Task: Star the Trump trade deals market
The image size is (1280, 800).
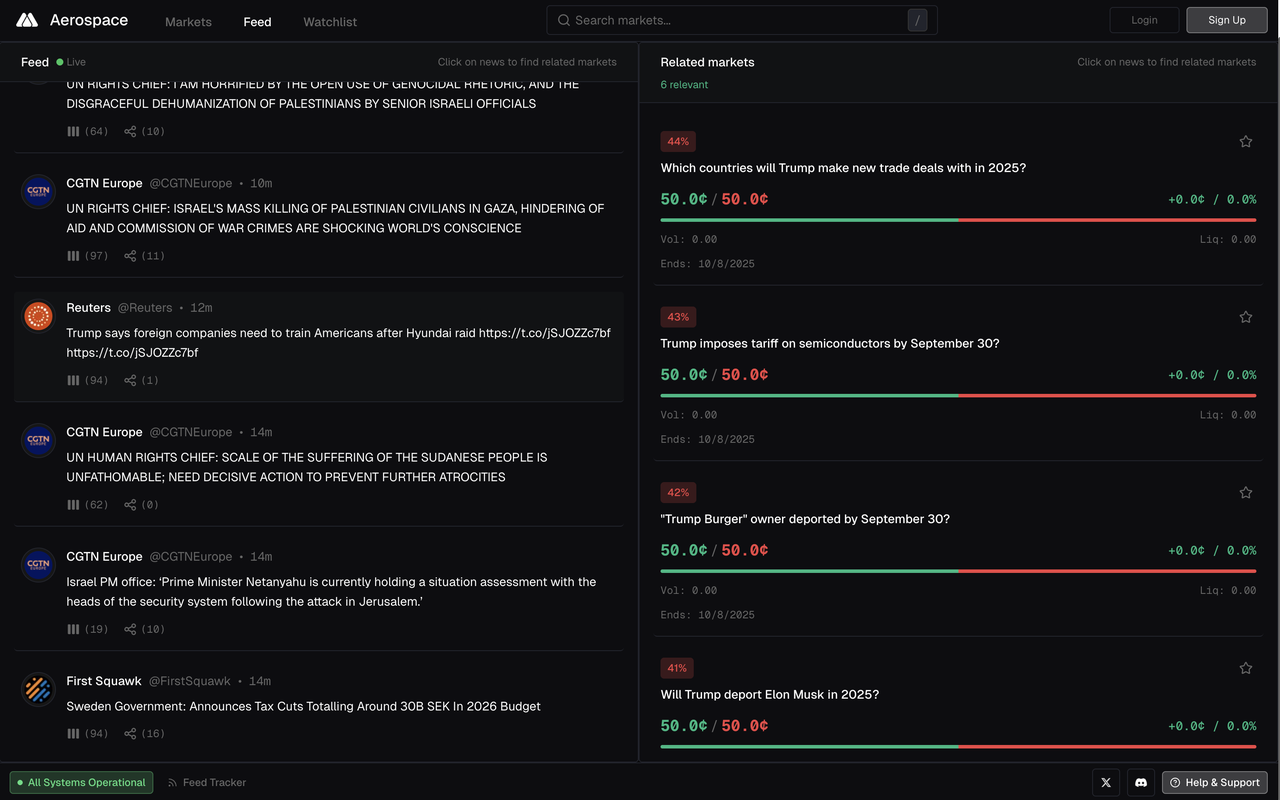Action: tap(1245, 142)
